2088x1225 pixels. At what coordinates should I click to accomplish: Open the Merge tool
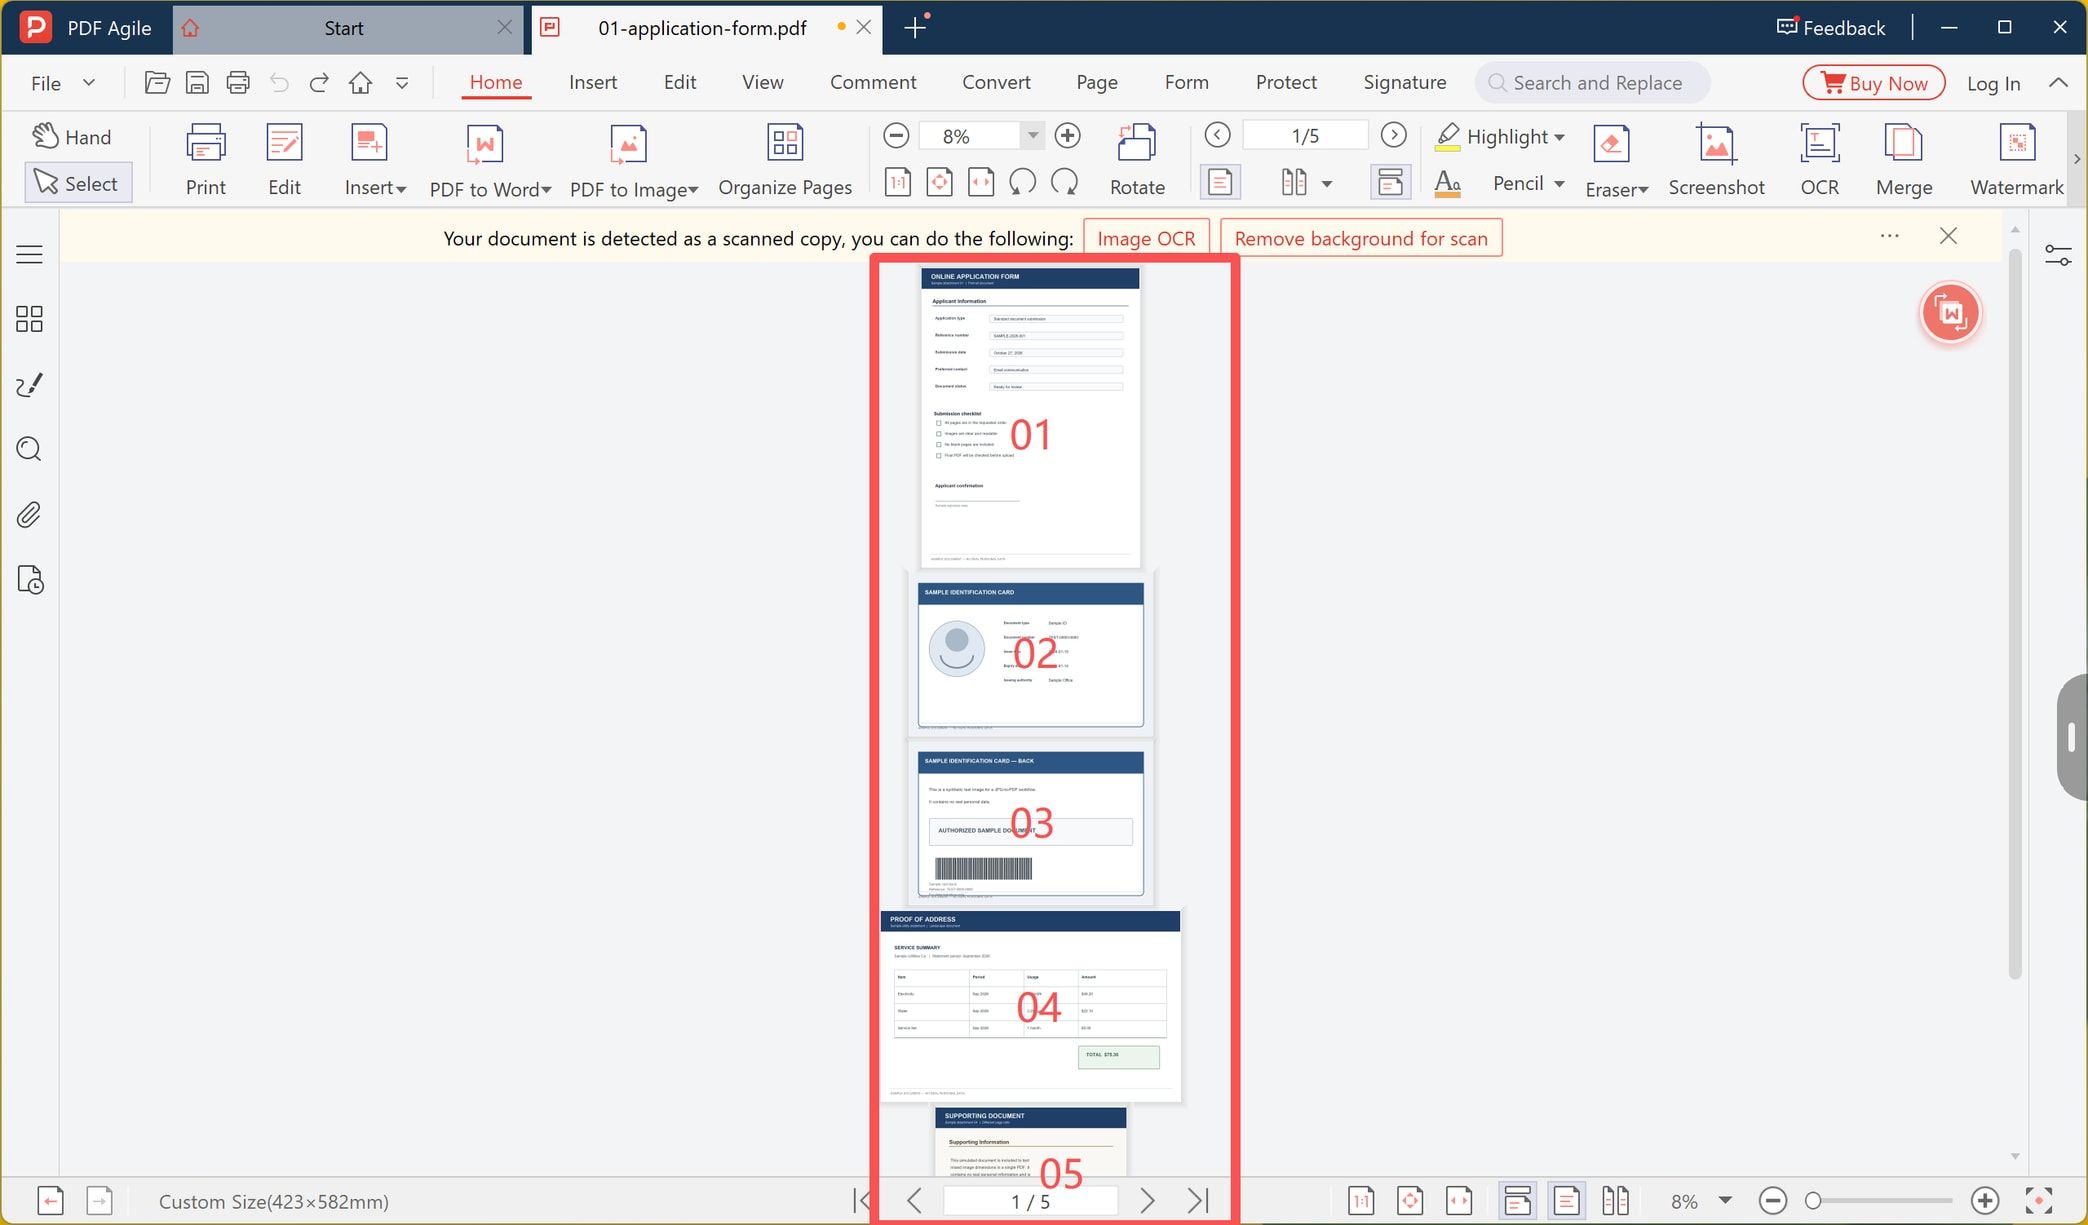click(1903, 160)
